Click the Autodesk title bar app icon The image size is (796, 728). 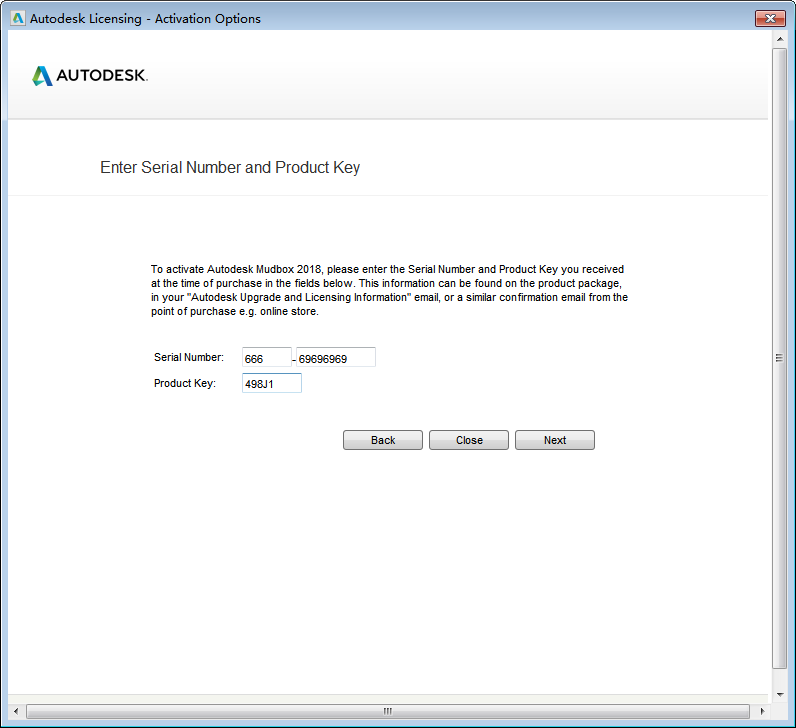point(18,18)
